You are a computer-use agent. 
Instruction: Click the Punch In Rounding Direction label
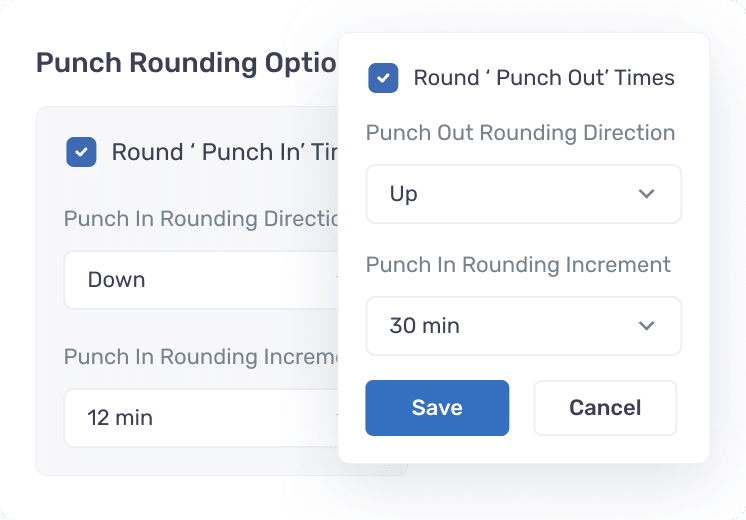(x=201, y=219)
